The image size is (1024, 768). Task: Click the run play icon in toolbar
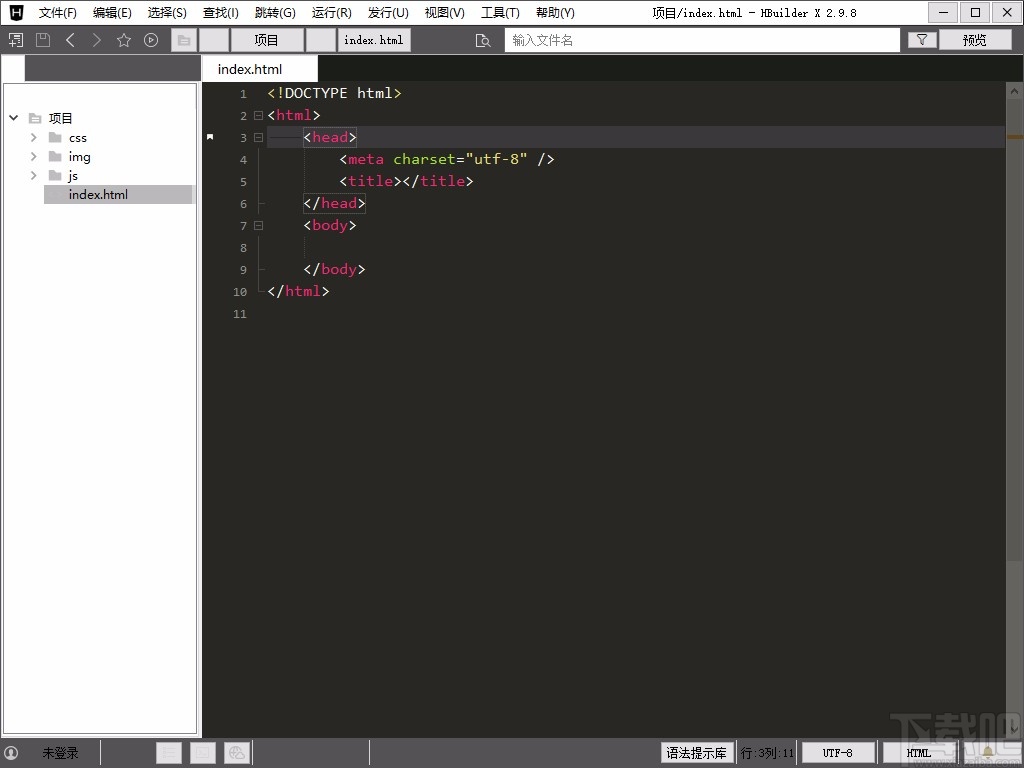(x=151, y=40)
